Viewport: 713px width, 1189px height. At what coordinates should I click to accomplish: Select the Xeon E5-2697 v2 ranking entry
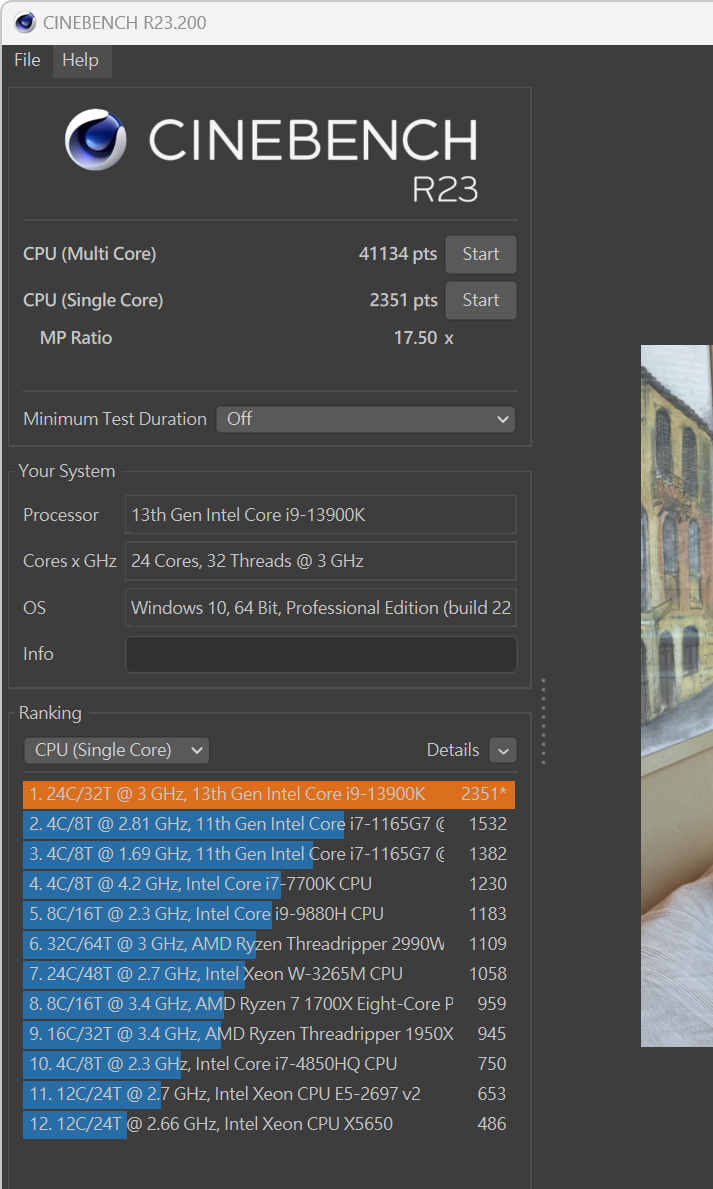click(x=269, y=1093)
